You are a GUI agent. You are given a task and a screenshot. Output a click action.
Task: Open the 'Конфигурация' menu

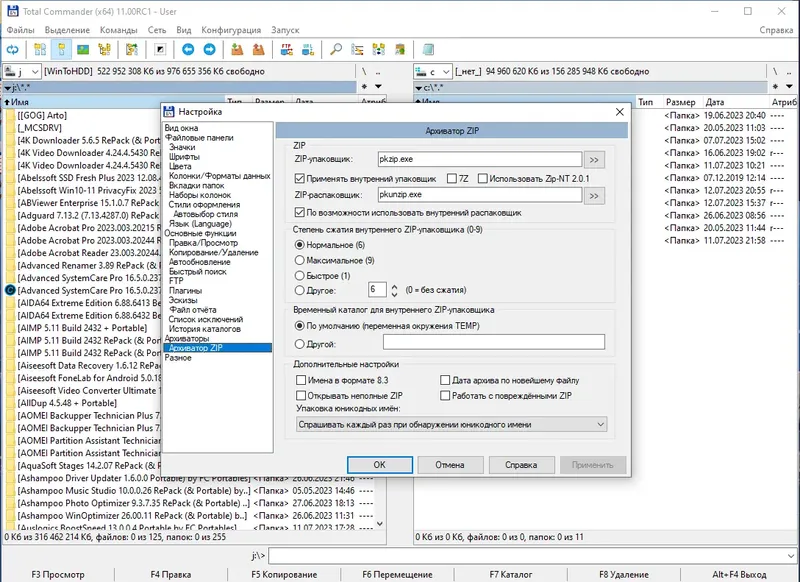pyautogui.click(x=231, y=30)
